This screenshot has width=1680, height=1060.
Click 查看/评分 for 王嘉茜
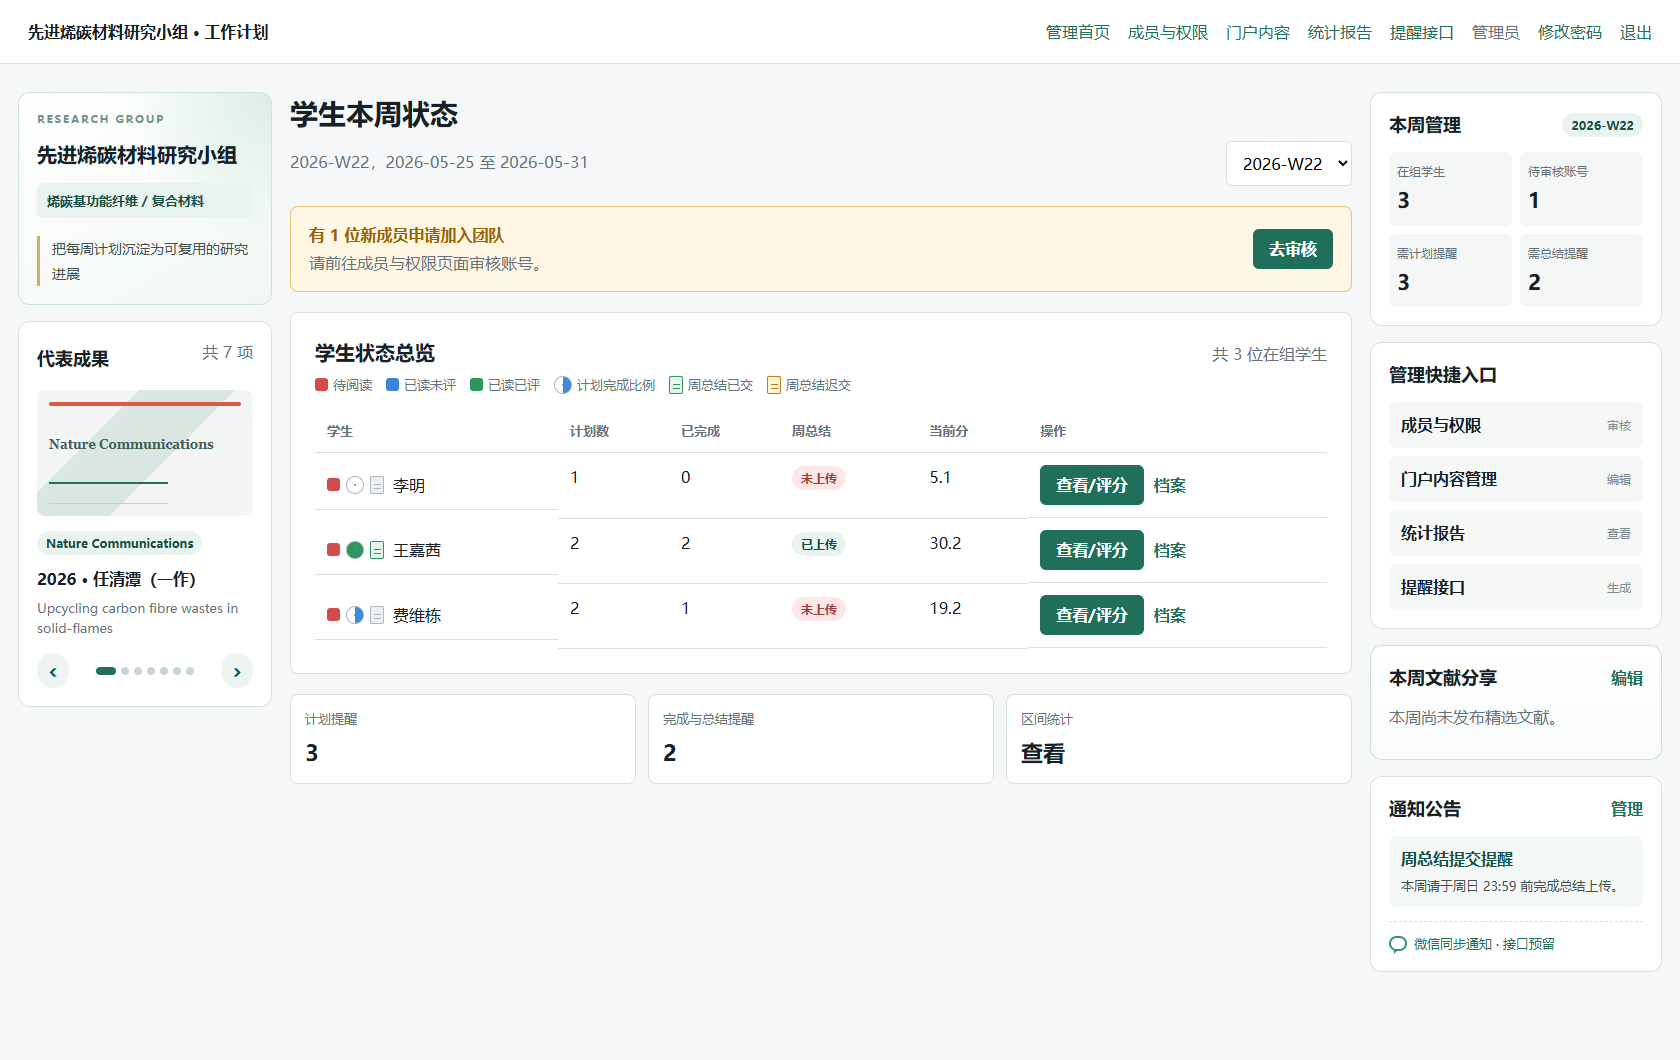(1092, 550)
